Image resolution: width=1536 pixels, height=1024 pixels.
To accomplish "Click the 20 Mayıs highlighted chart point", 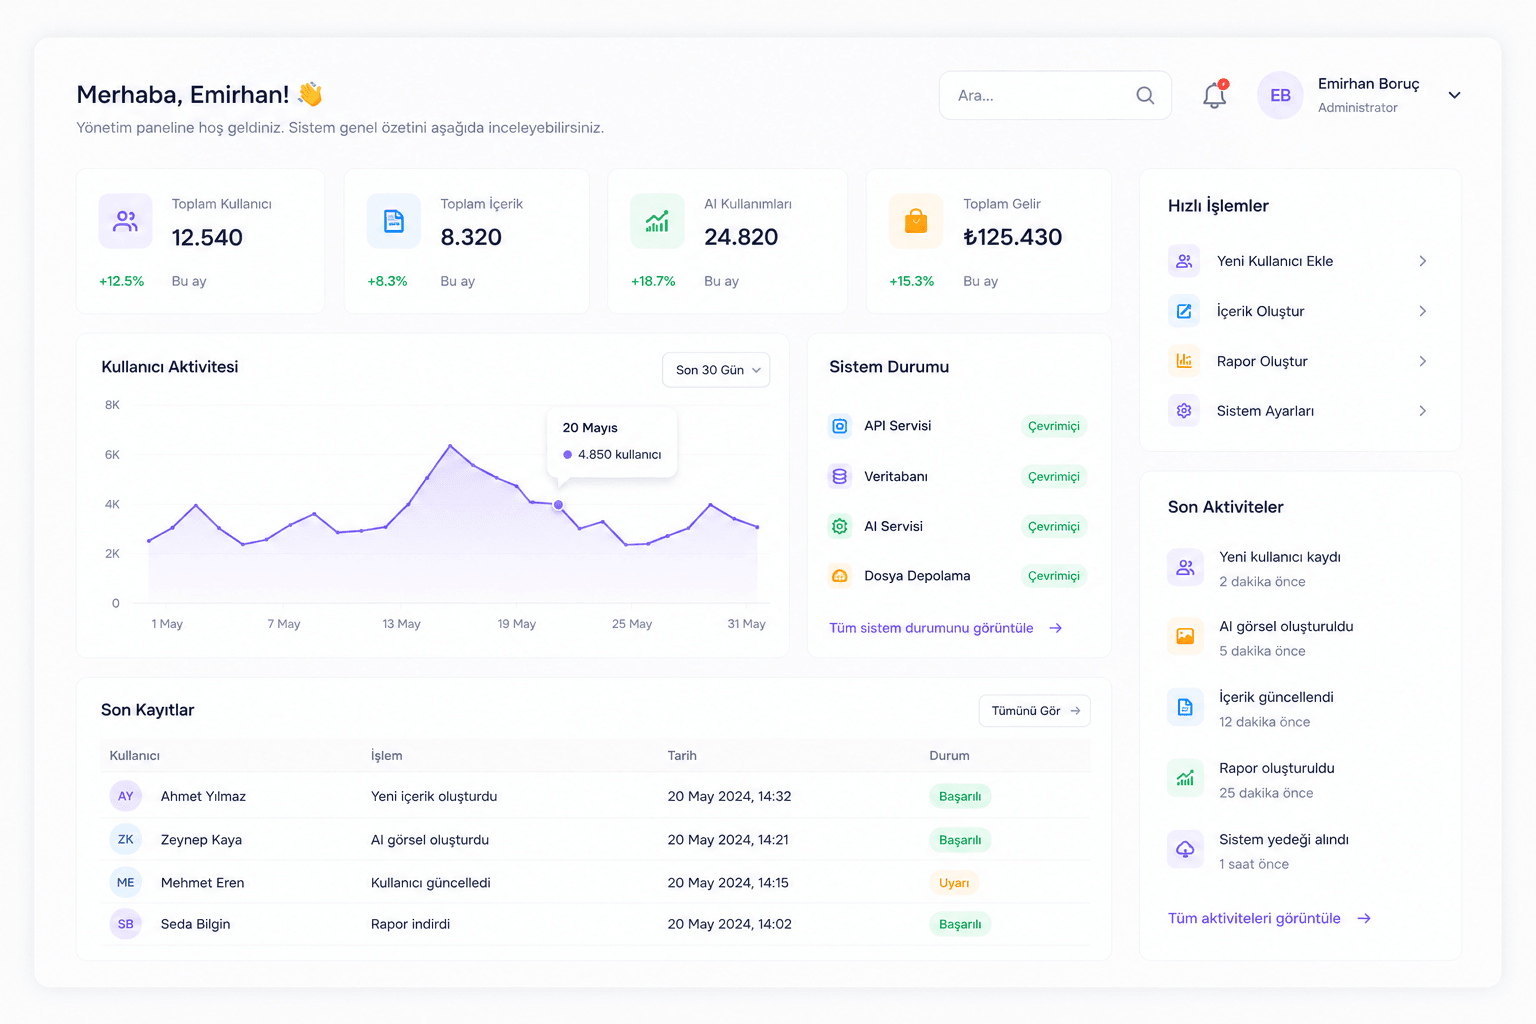I will tap(558, 505).
